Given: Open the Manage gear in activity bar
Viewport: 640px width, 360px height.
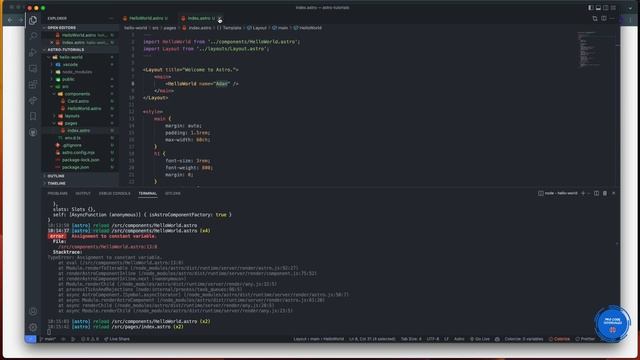Looking at the screenshot, I should pos(33,327).
